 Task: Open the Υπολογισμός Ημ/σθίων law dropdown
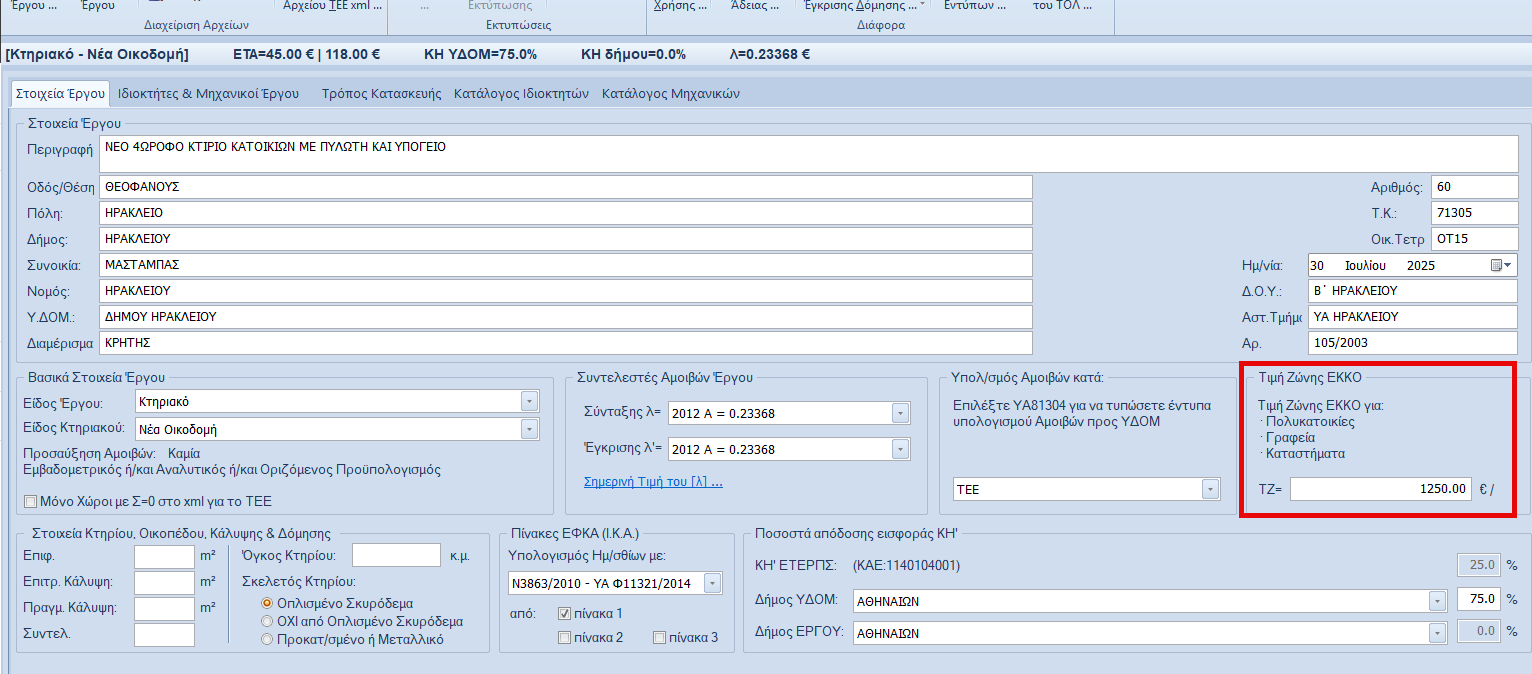point(712,583)
